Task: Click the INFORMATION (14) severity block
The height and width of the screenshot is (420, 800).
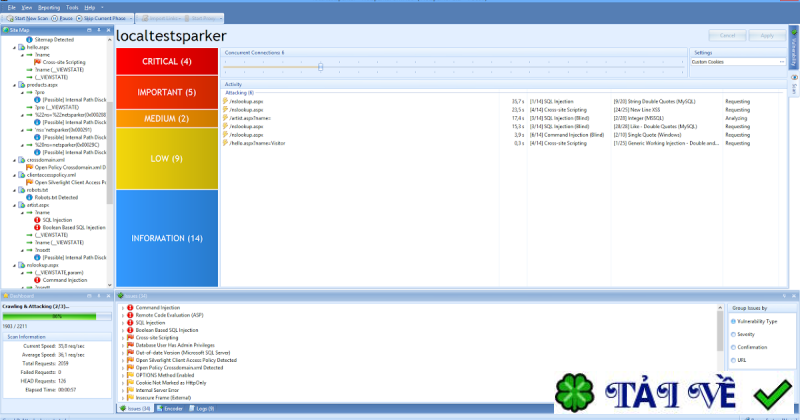Action: pos(167,238)
